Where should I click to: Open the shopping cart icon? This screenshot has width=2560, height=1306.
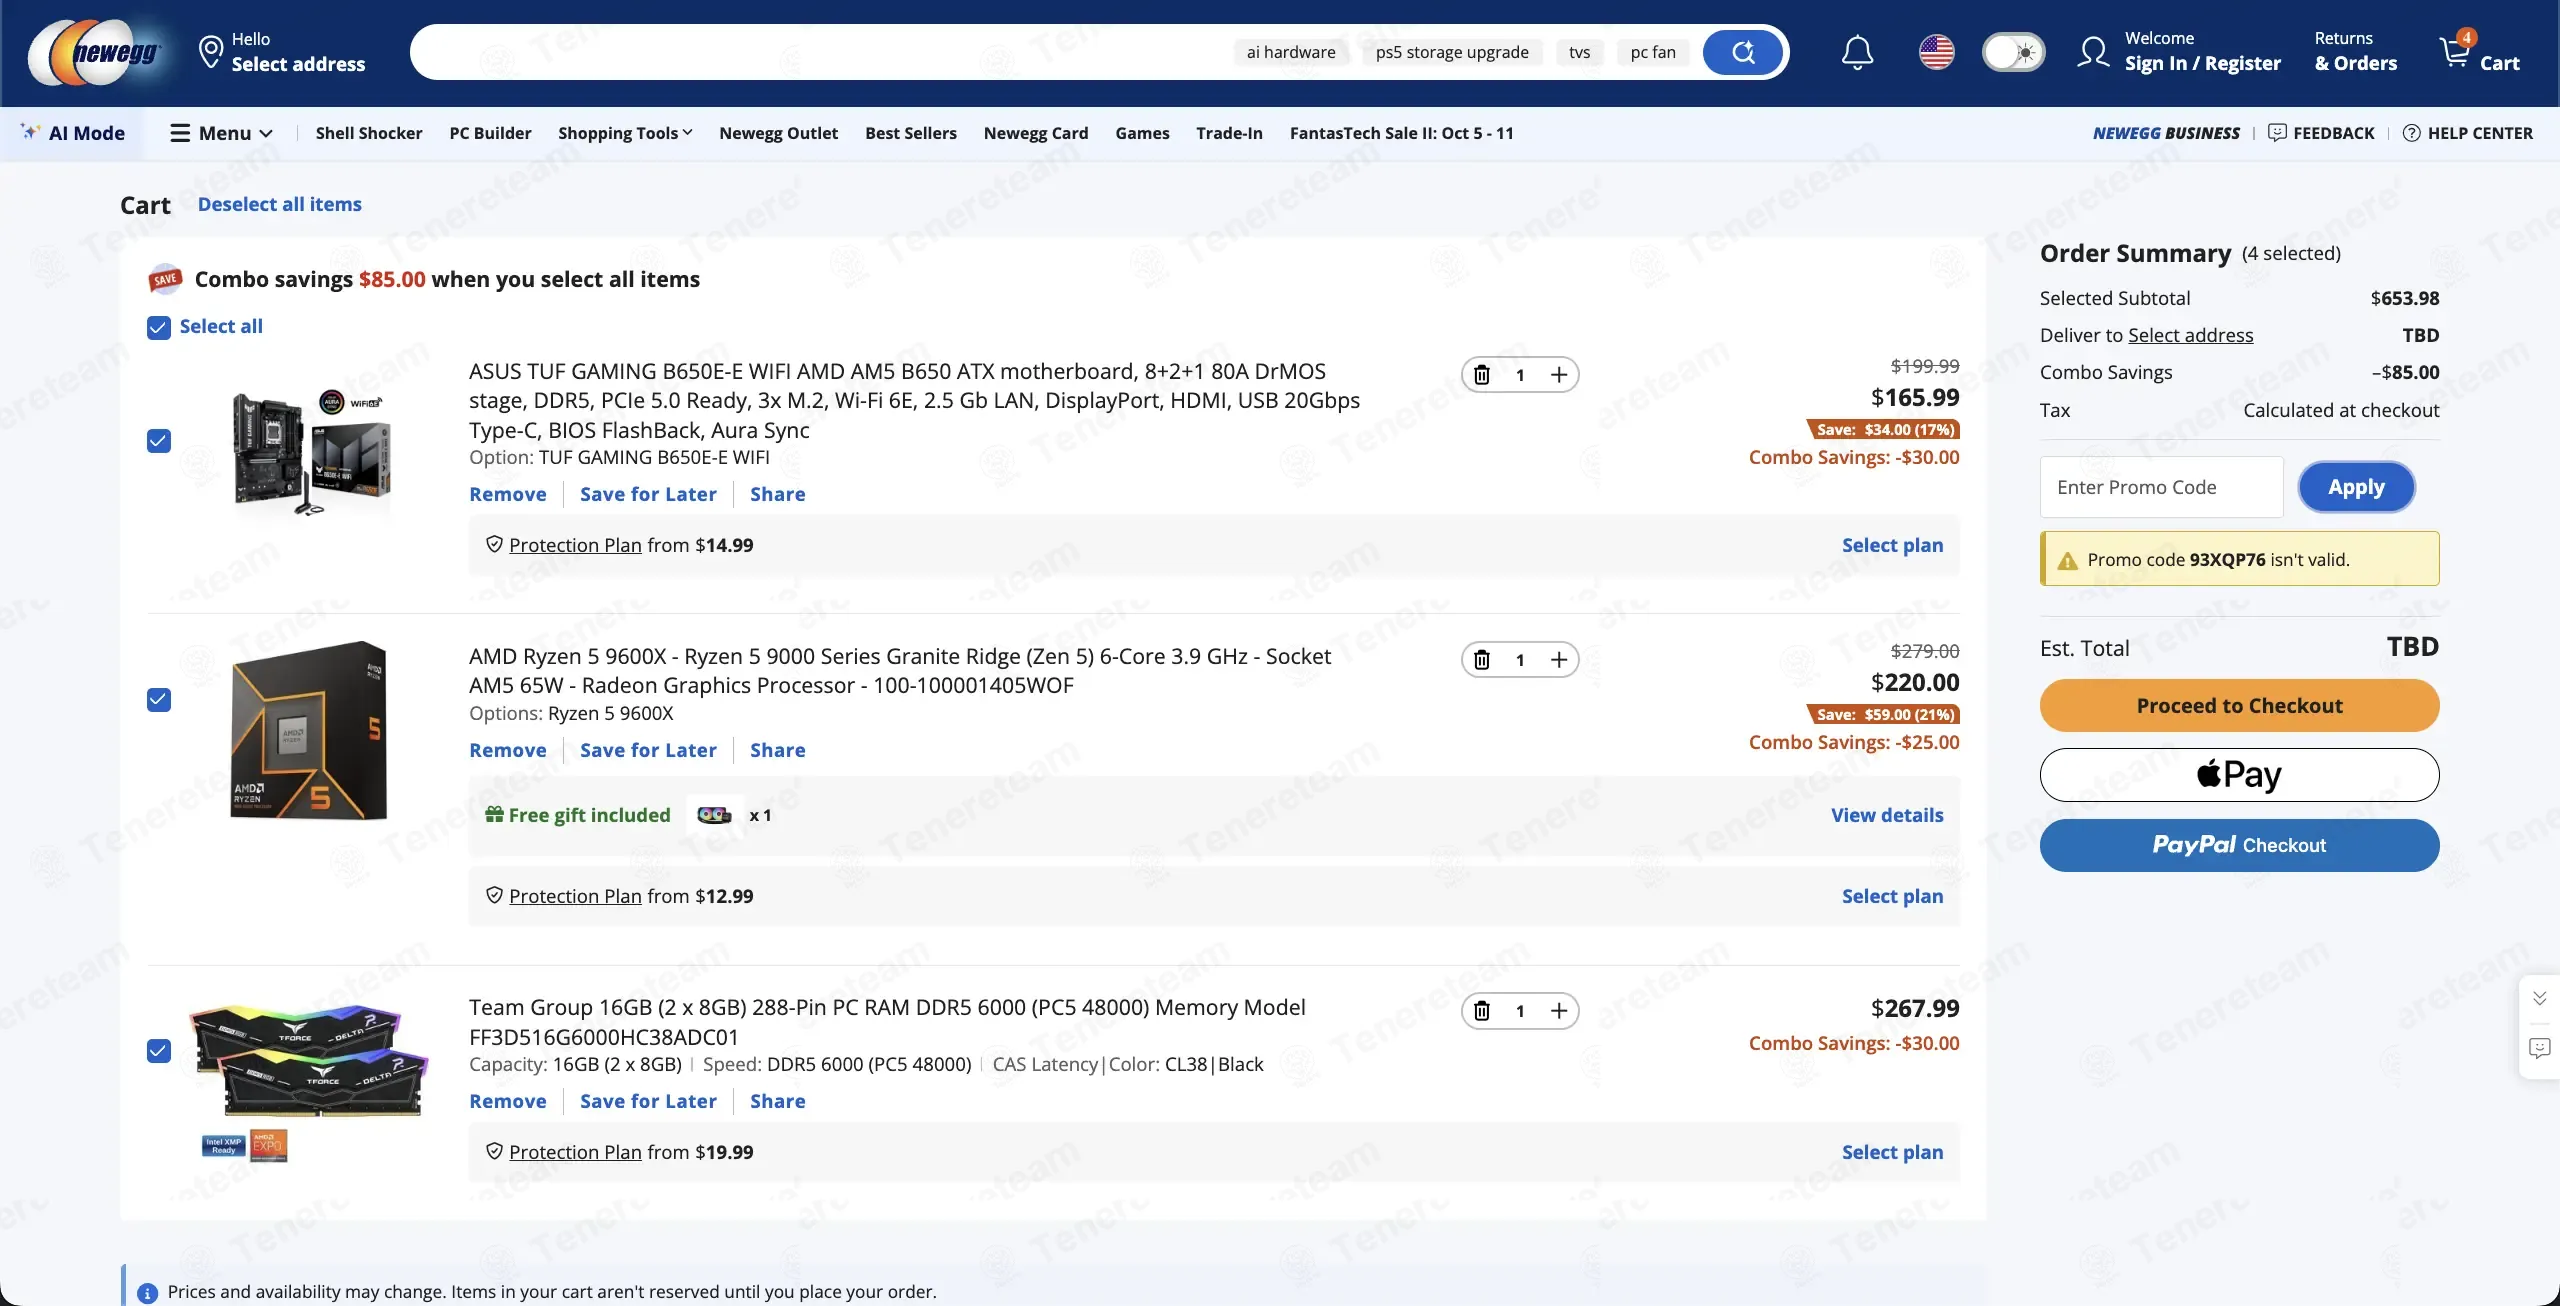[2456, 50]
